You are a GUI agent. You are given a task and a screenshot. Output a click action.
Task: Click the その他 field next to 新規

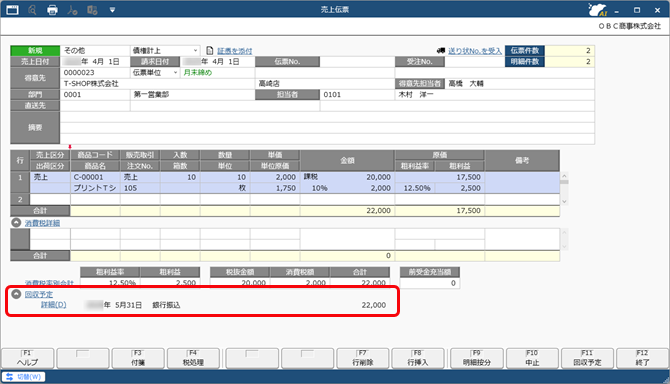click(x=95, y=50)
